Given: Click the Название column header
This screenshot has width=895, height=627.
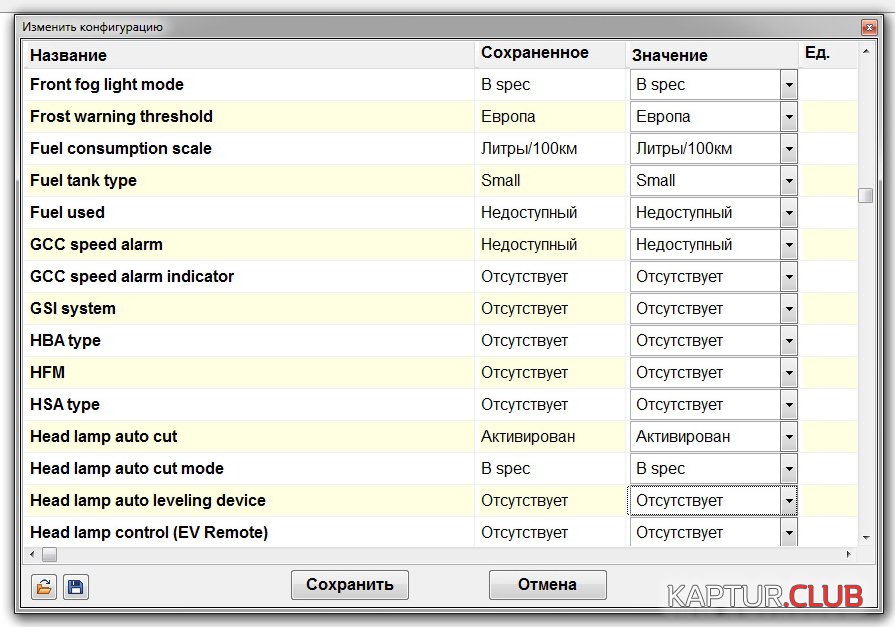Looking at the screenshot, I should tap(68, 55).
